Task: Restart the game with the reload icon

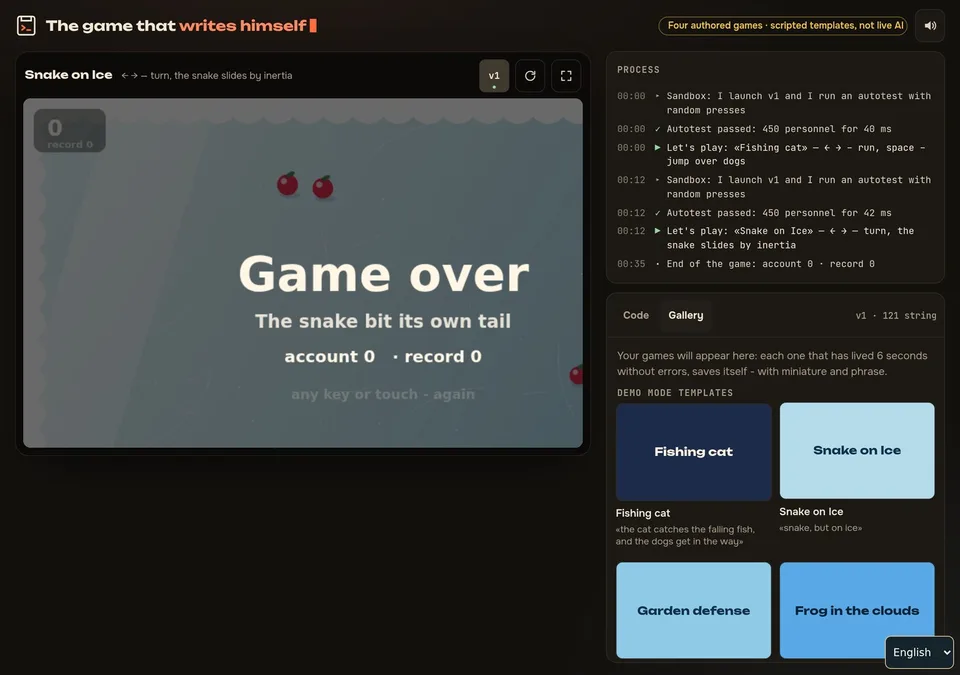Action: [530, 76]
